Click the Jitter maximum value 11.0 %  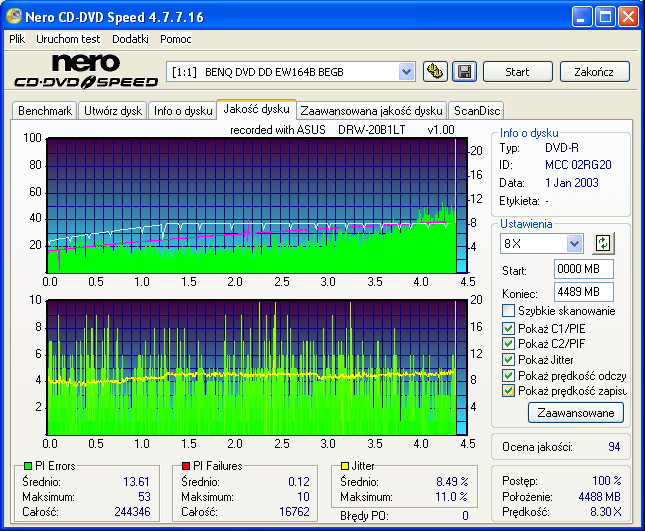pyautogui.click(x=451, y=497)
